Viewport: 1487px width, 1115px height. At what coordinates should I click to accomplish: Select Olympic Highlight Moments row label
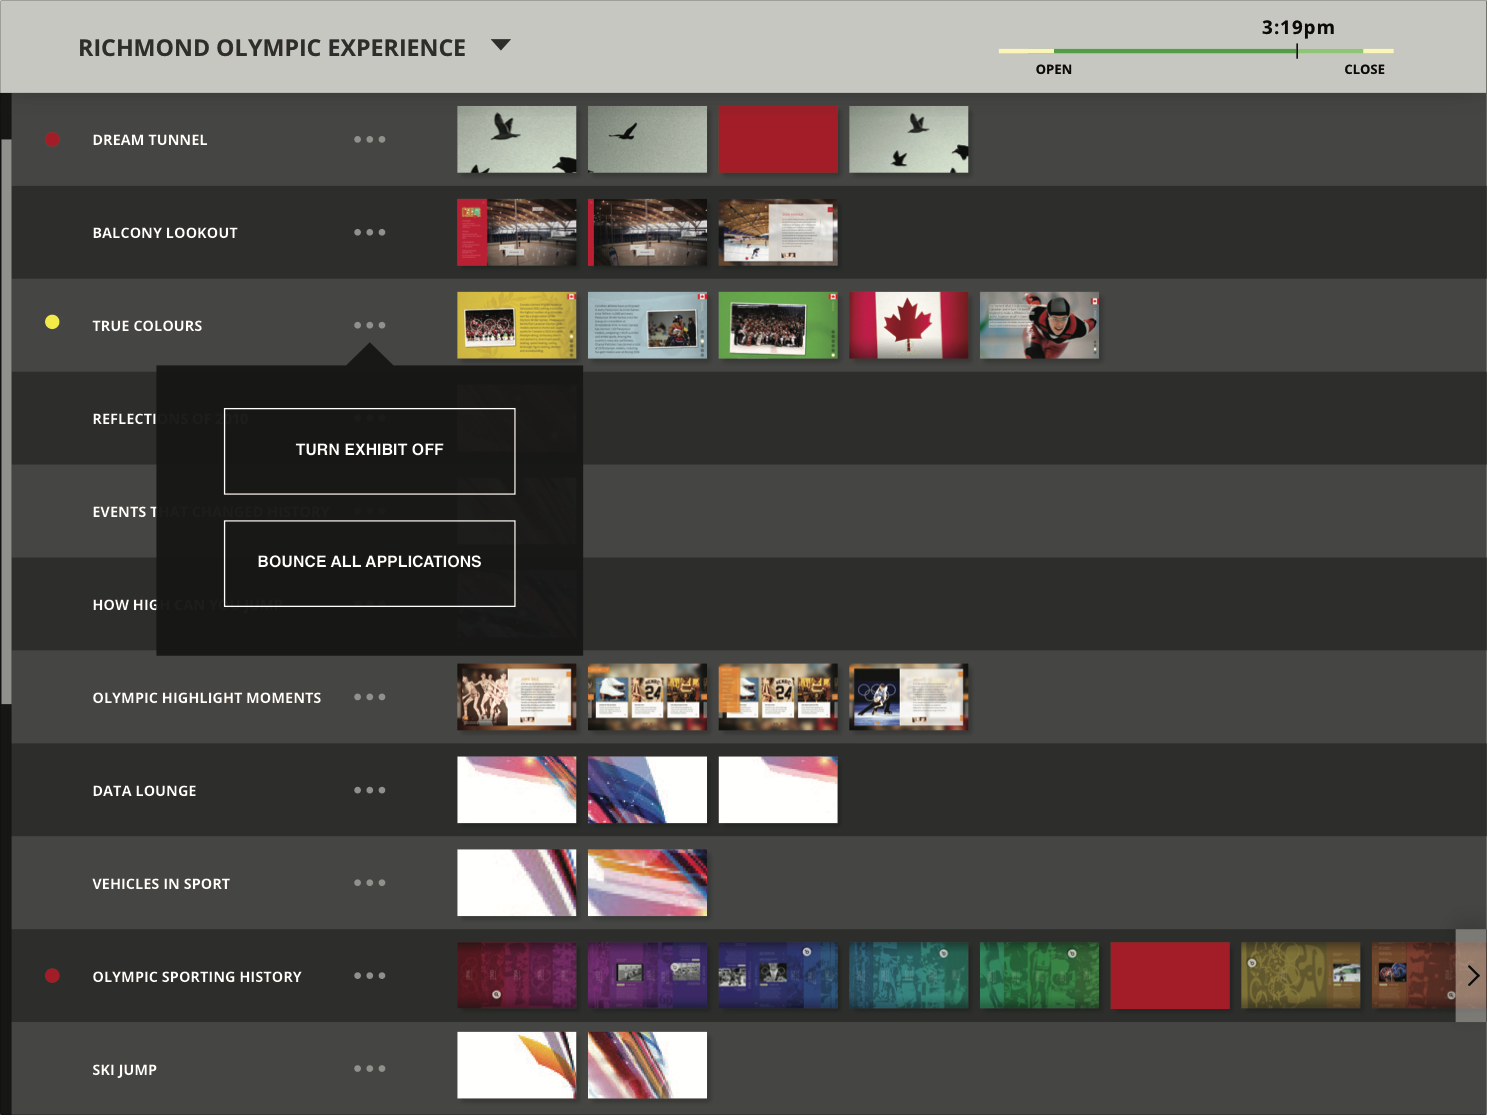(207, 698)
